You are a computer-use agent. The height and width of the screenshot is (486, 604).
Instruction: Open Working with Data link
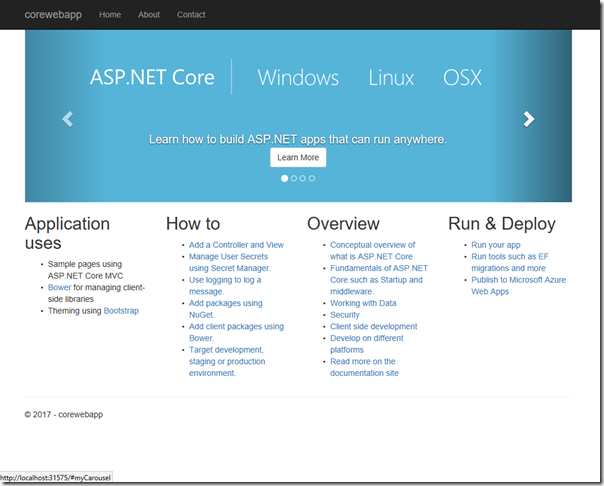(x=363, y=303)
